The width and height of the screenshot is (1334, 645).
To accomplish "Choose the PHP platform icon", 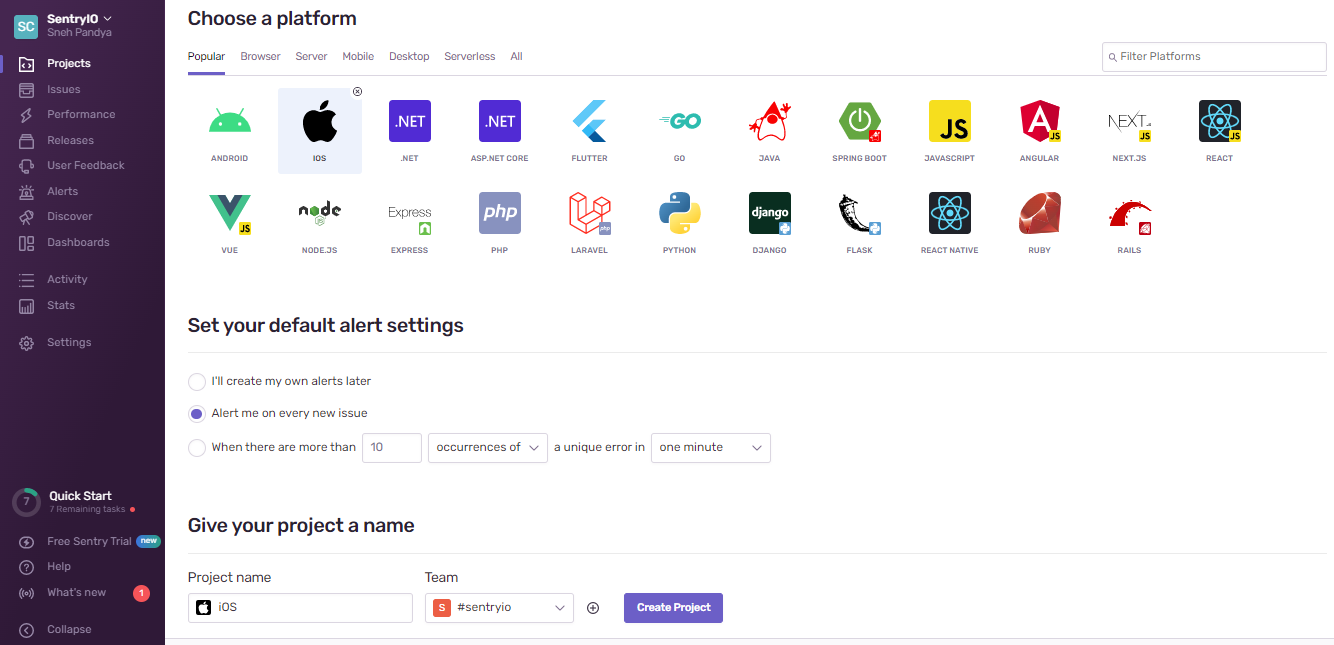I will pos(500,213).
